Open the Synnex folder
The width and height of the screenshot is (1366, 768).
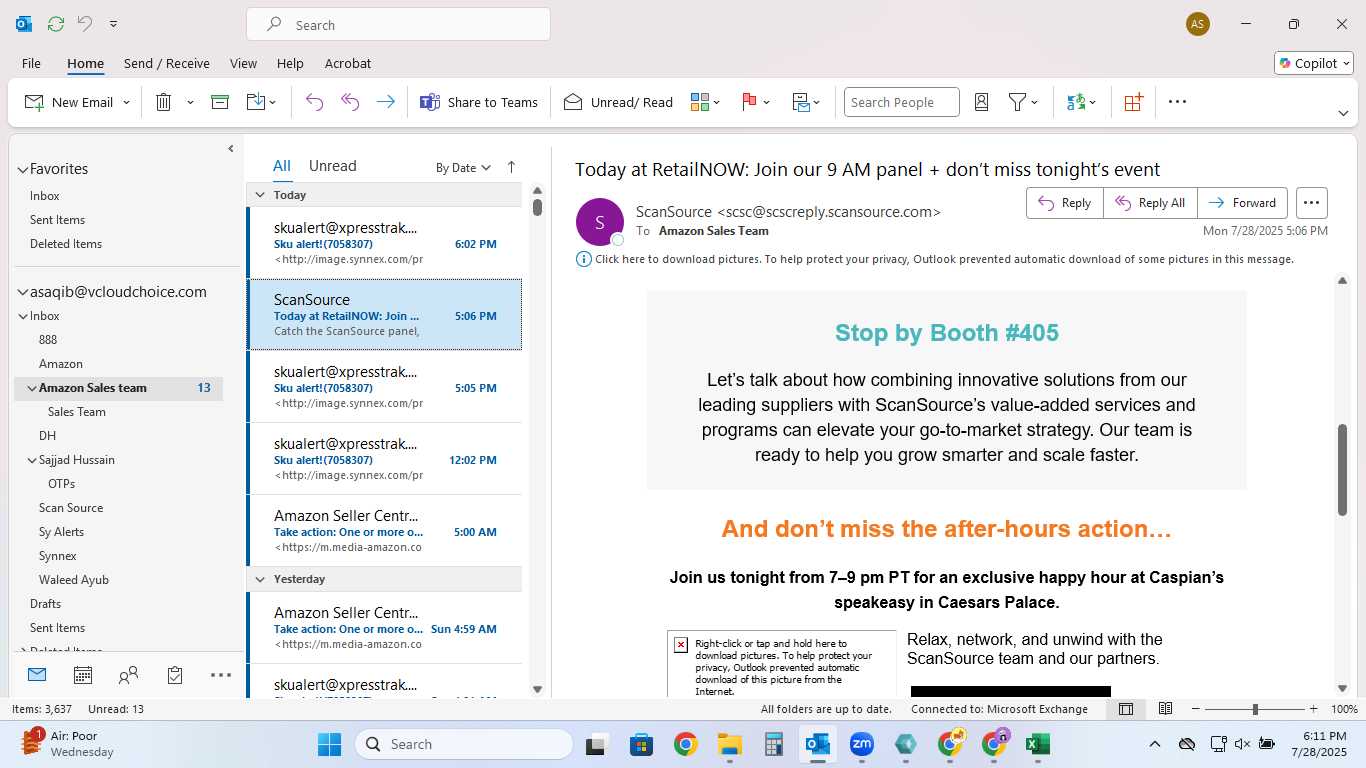(58, 556)
